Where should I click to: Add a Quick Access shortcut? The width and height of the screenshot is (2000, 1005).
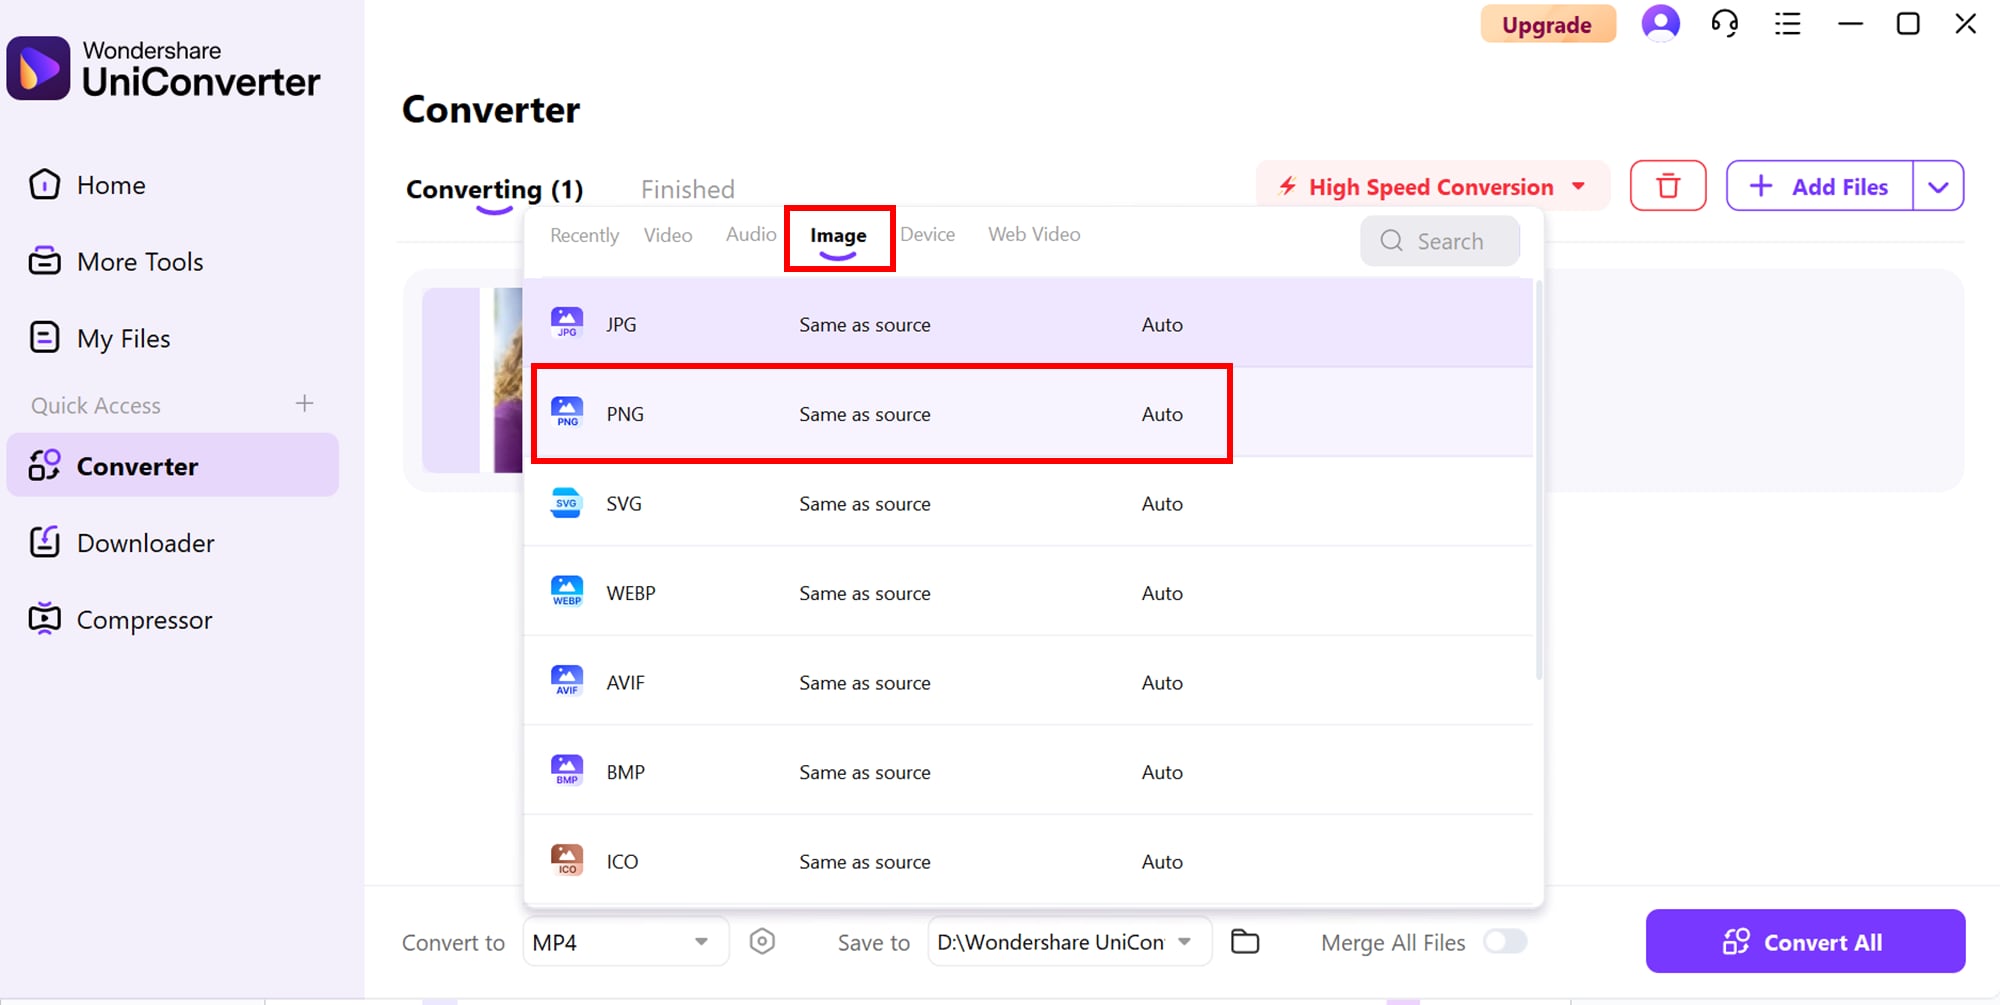point(305,403)
